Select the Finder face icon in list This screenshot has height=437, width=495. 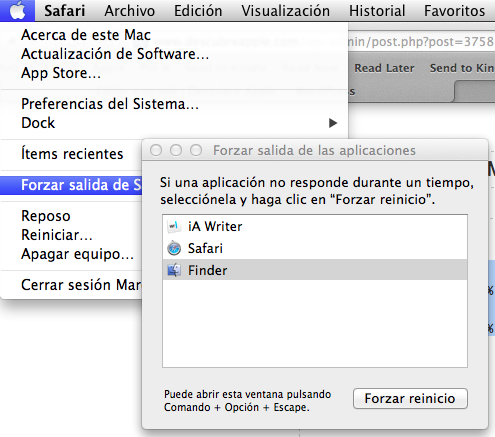[x=174, y=270]
